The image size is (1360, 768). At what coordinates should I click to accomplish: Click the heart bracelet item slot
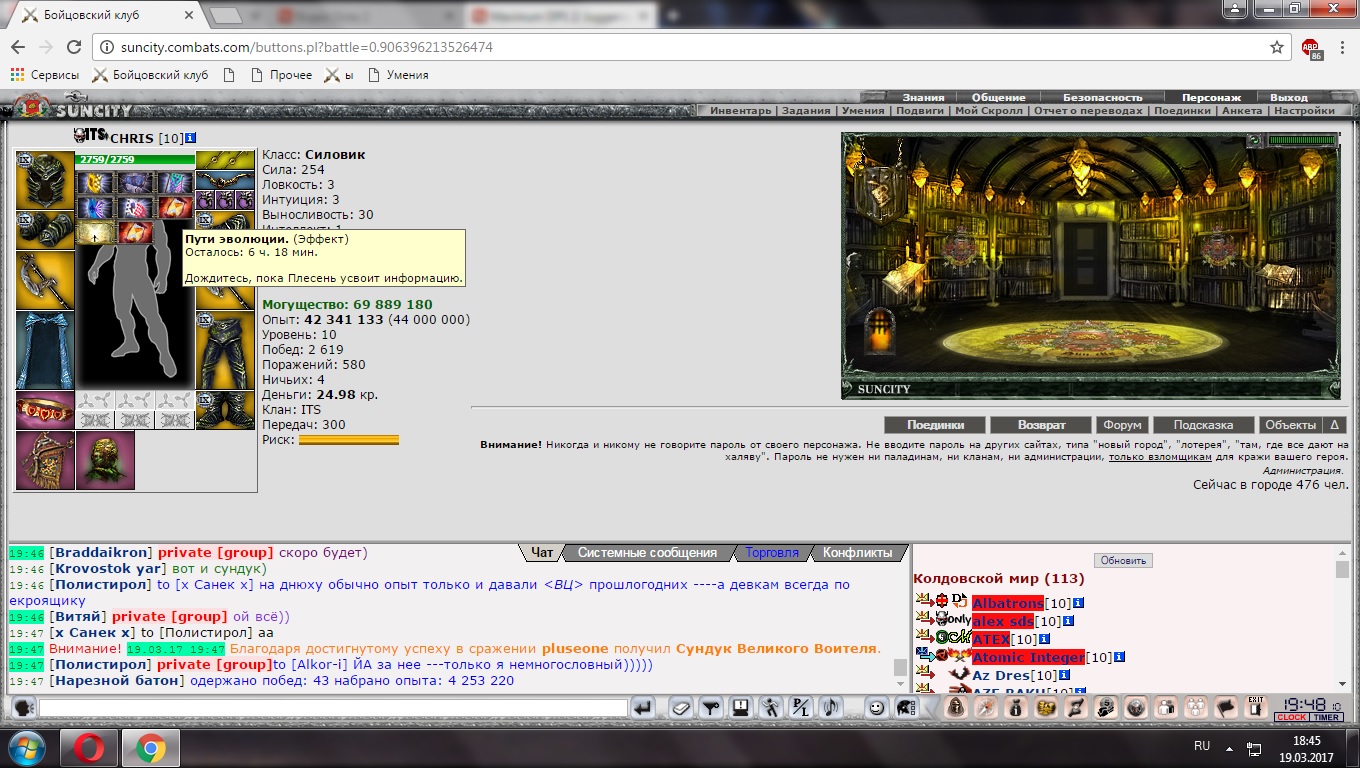[x=45, y=410]
